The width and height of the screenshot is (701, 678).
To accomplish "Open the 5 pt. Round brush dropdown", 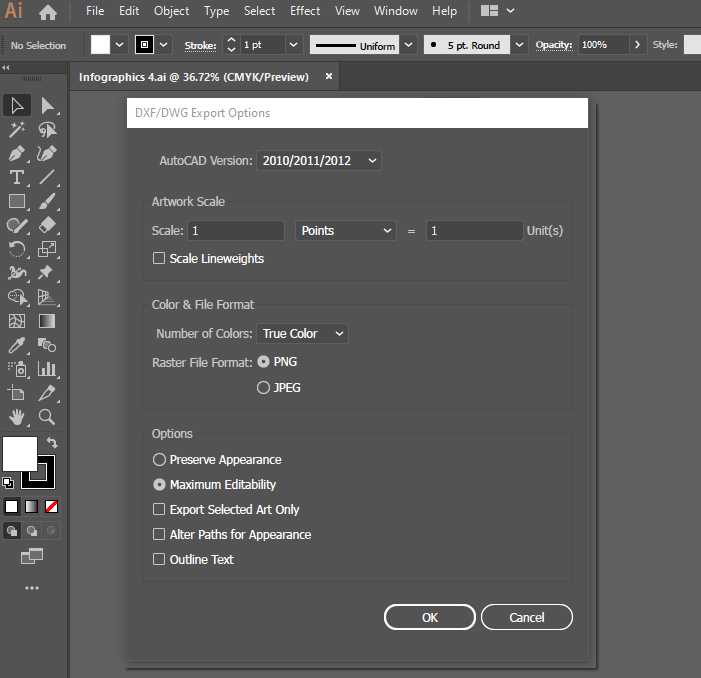I will [519, 45].
